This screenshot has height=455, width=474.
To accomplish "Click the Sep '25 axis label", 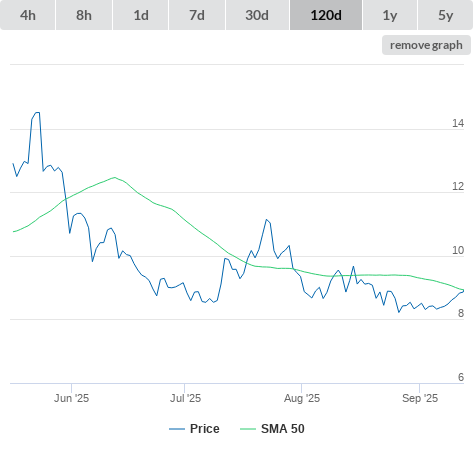I will point(420,398).
